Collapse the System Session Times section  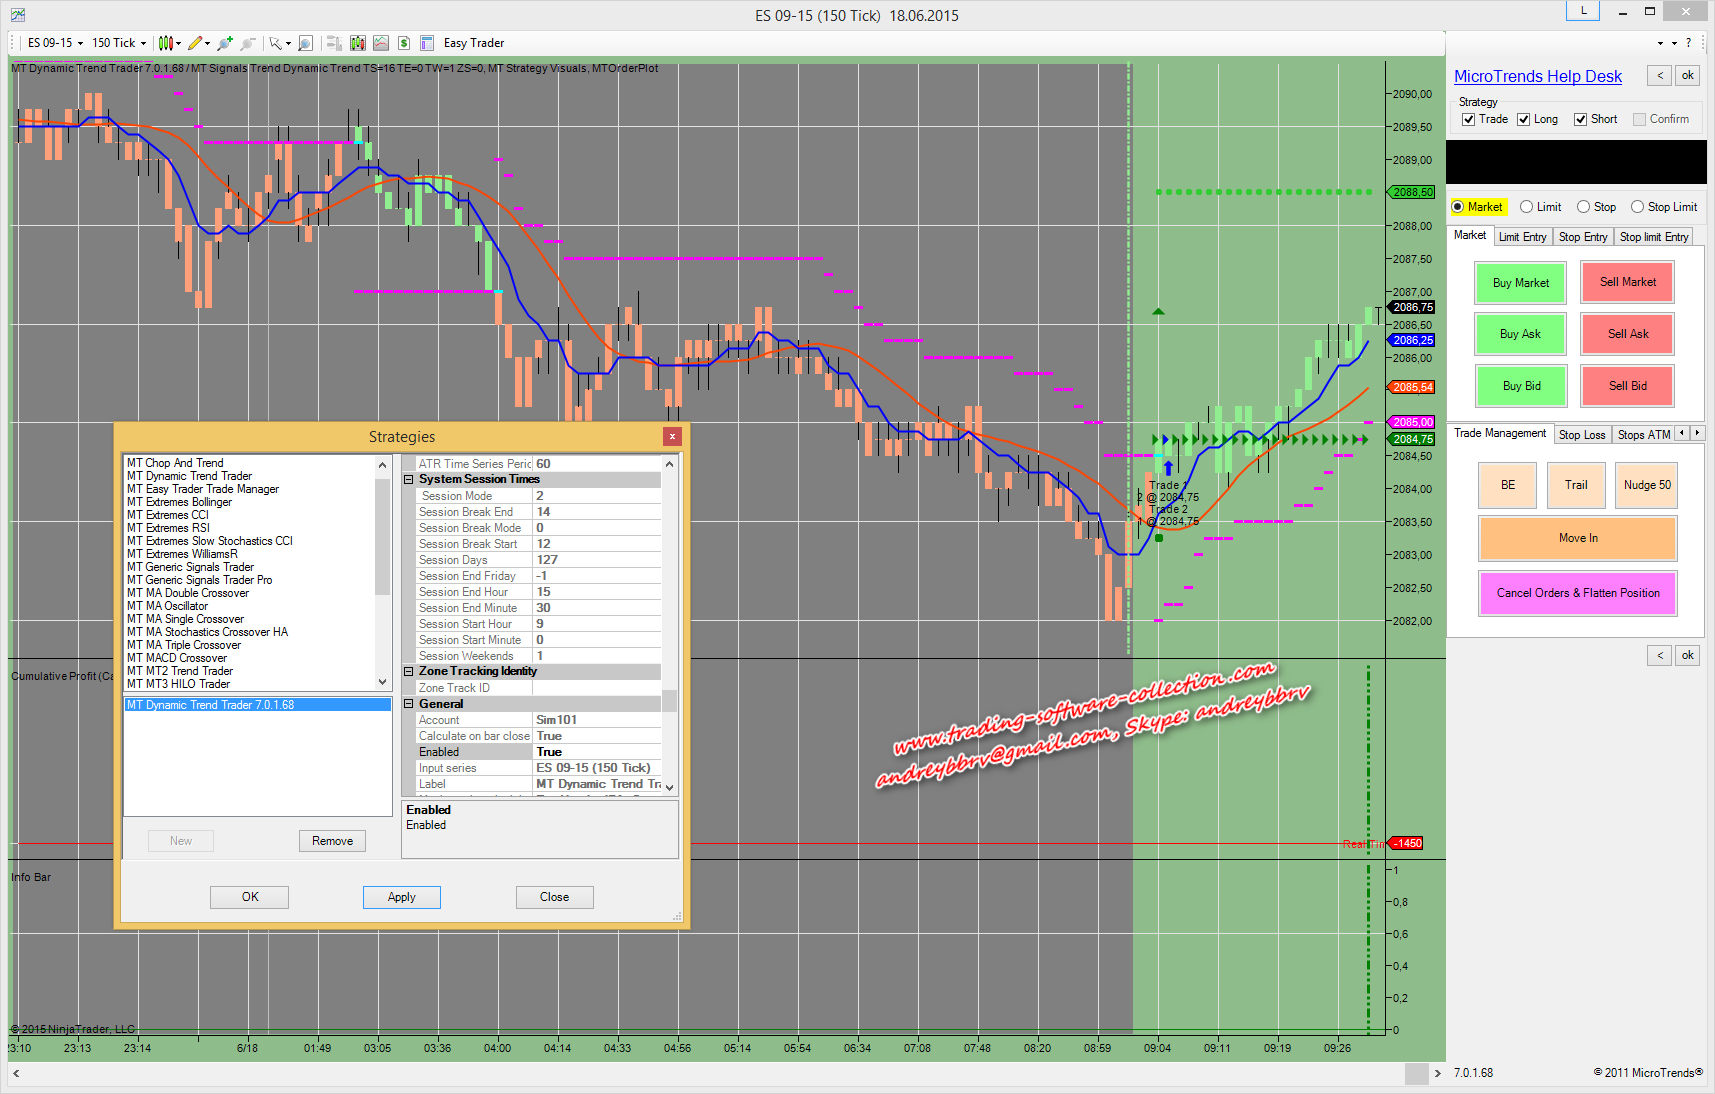(x=409, y=480)
